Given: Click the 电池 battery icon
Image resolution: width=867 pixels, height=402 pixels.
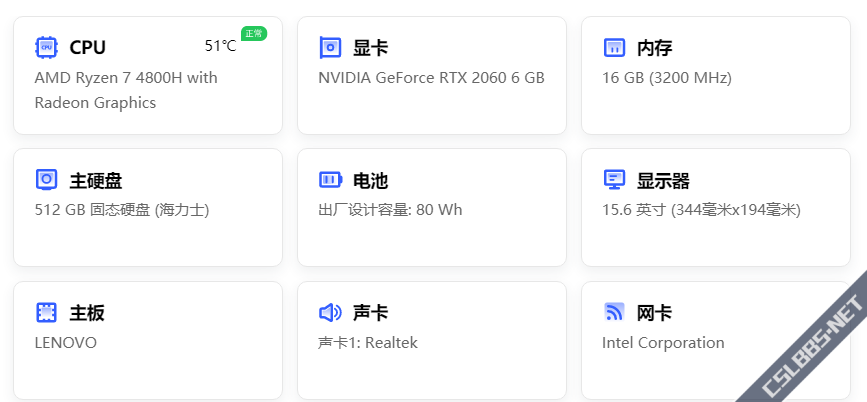Looking at the screenshot, I should tap(330, 180).
